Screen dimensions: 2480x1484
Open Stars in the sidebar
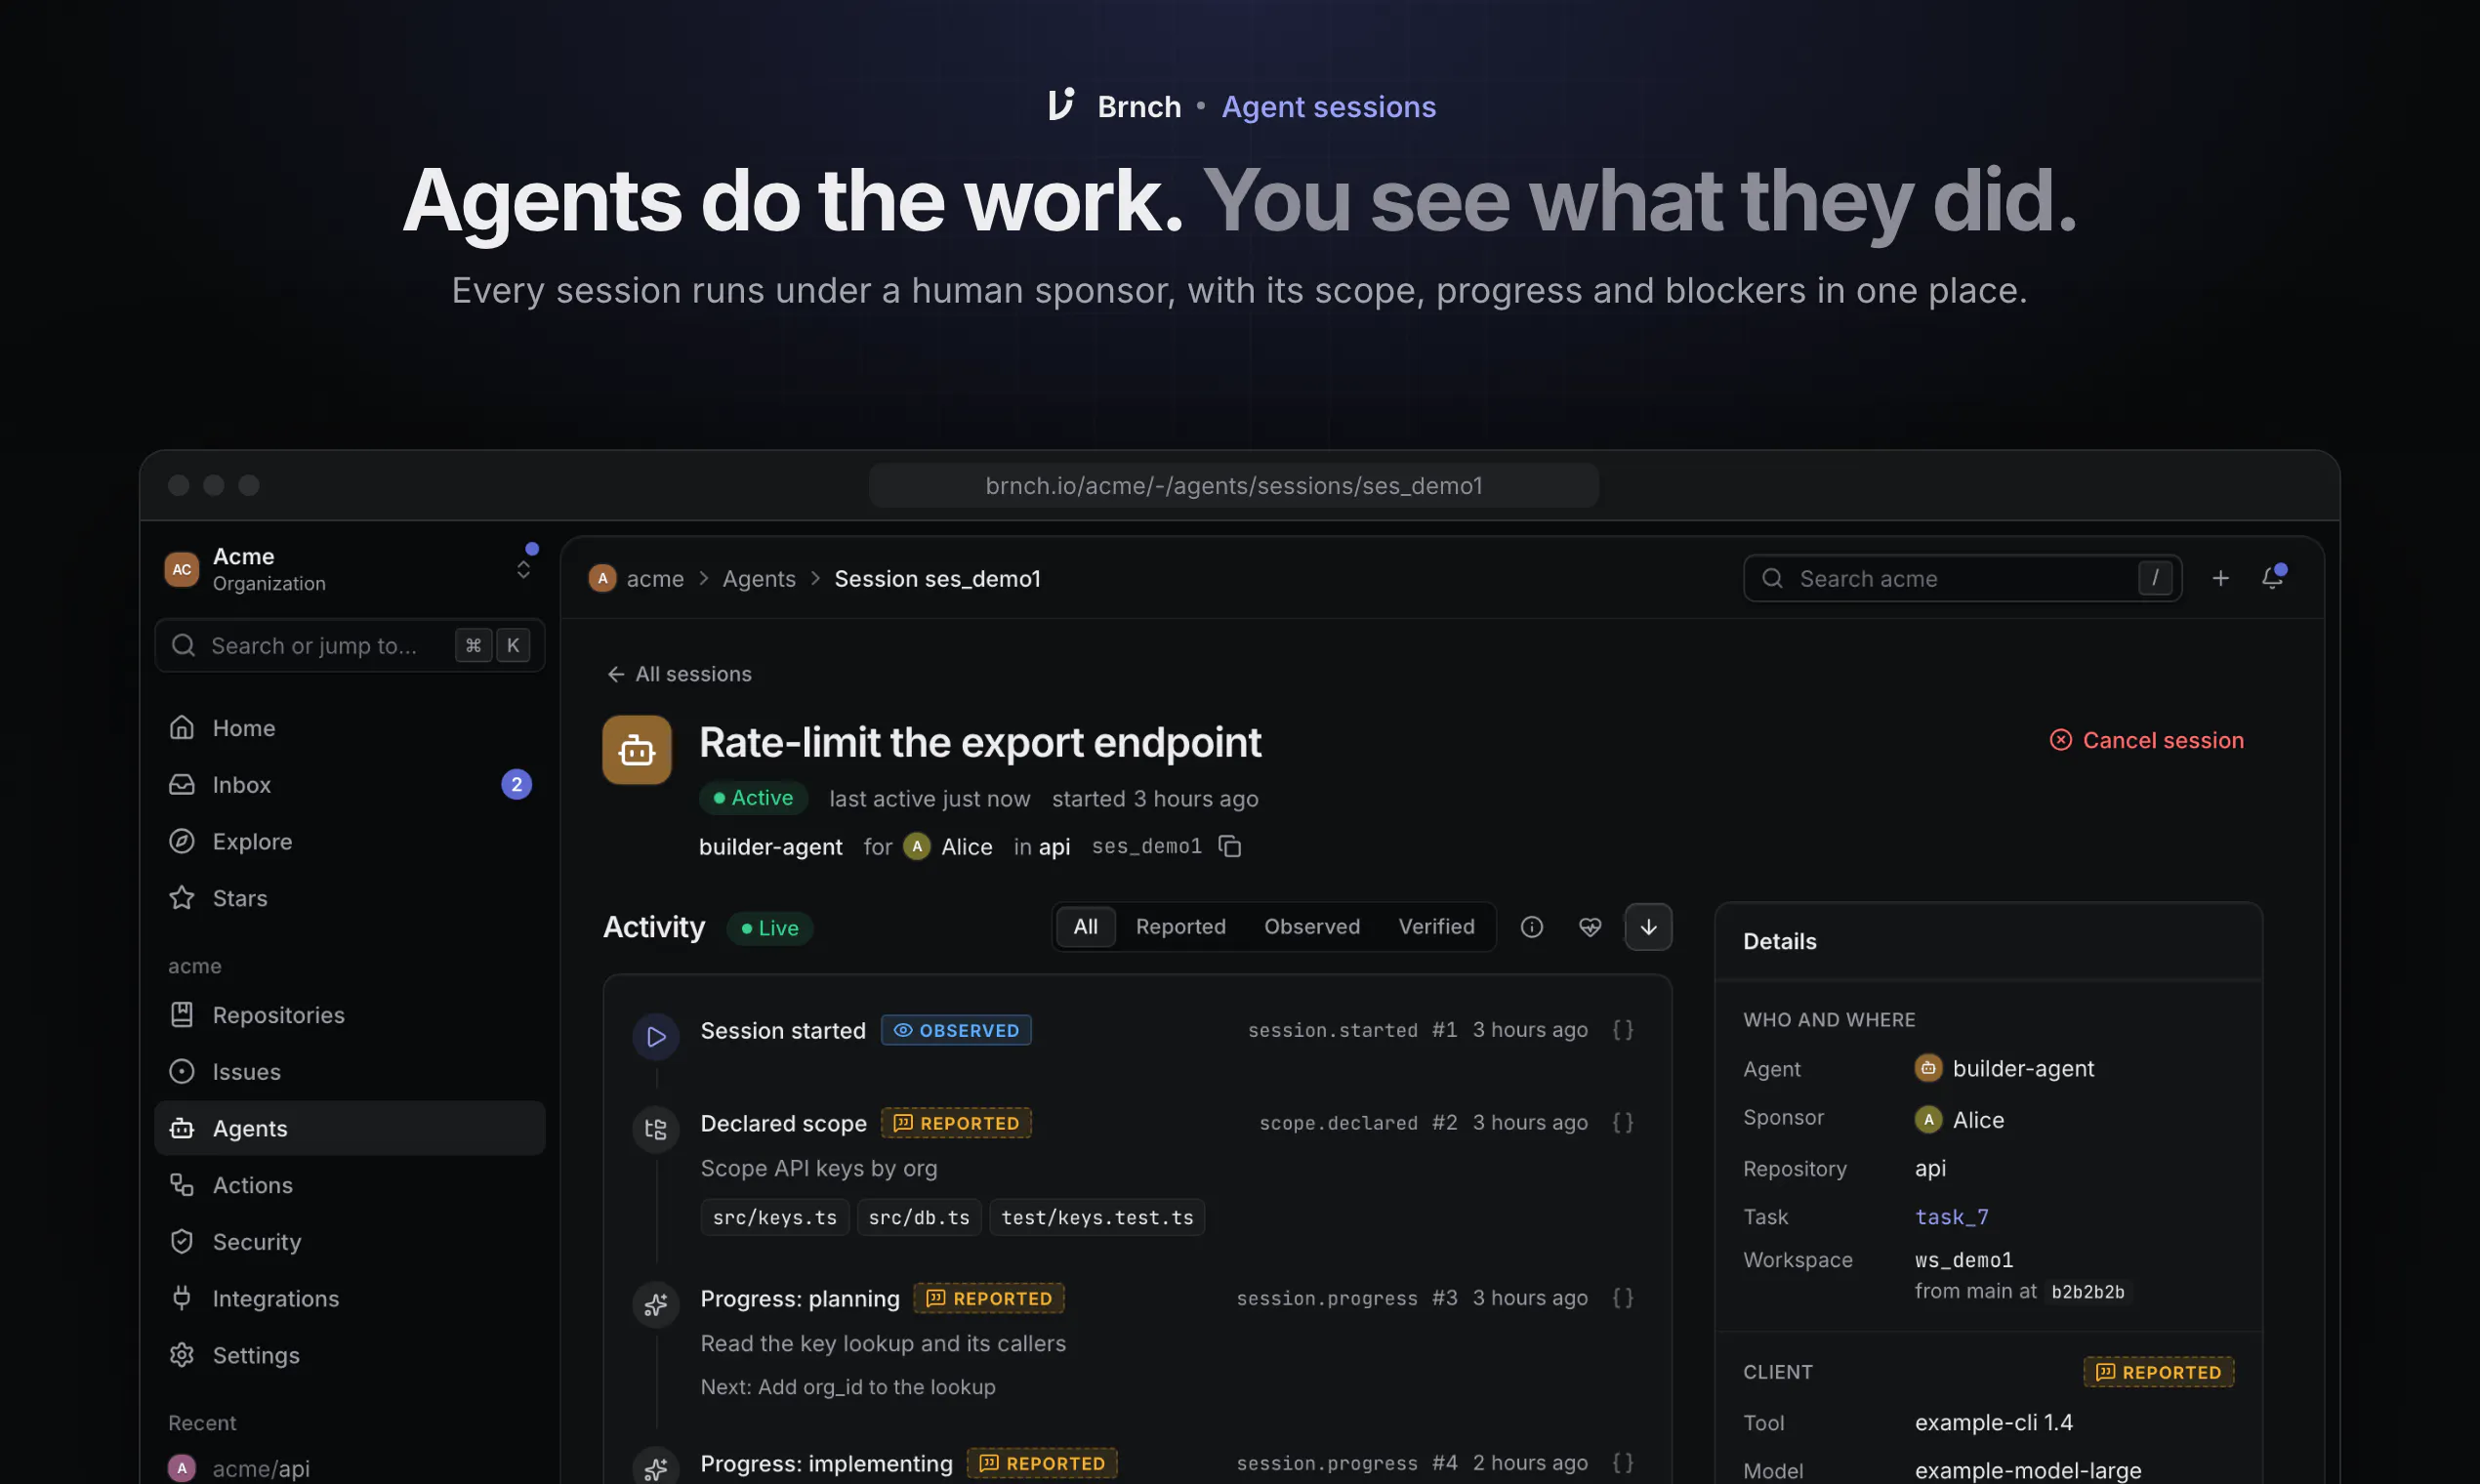[349, 898]
